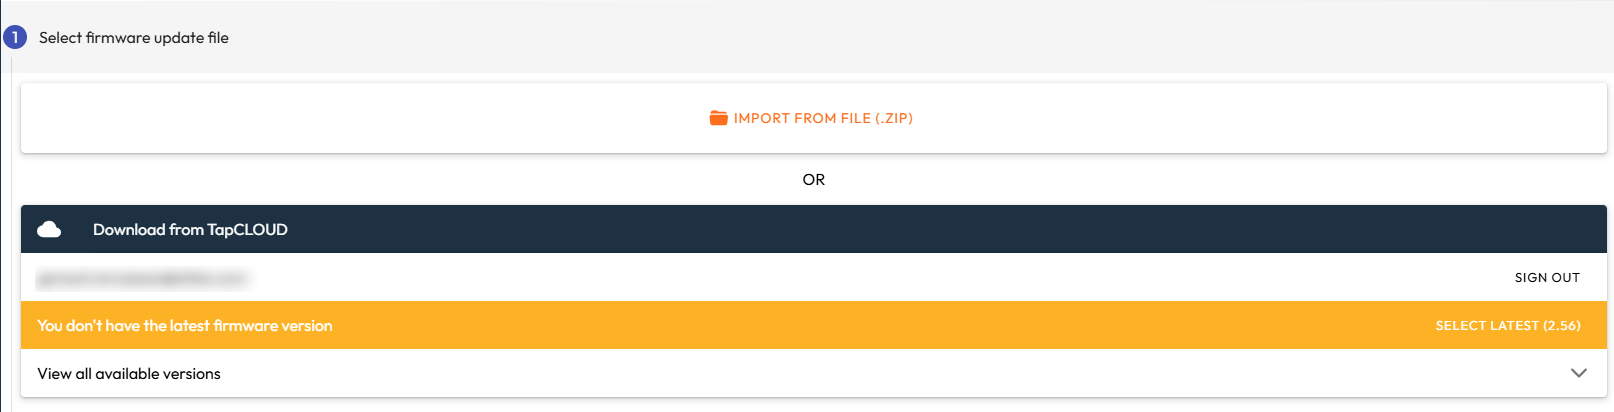Click the Select firmware update file step label
The width and height of the screenshot is (1614, 412).
pos(134,38)
